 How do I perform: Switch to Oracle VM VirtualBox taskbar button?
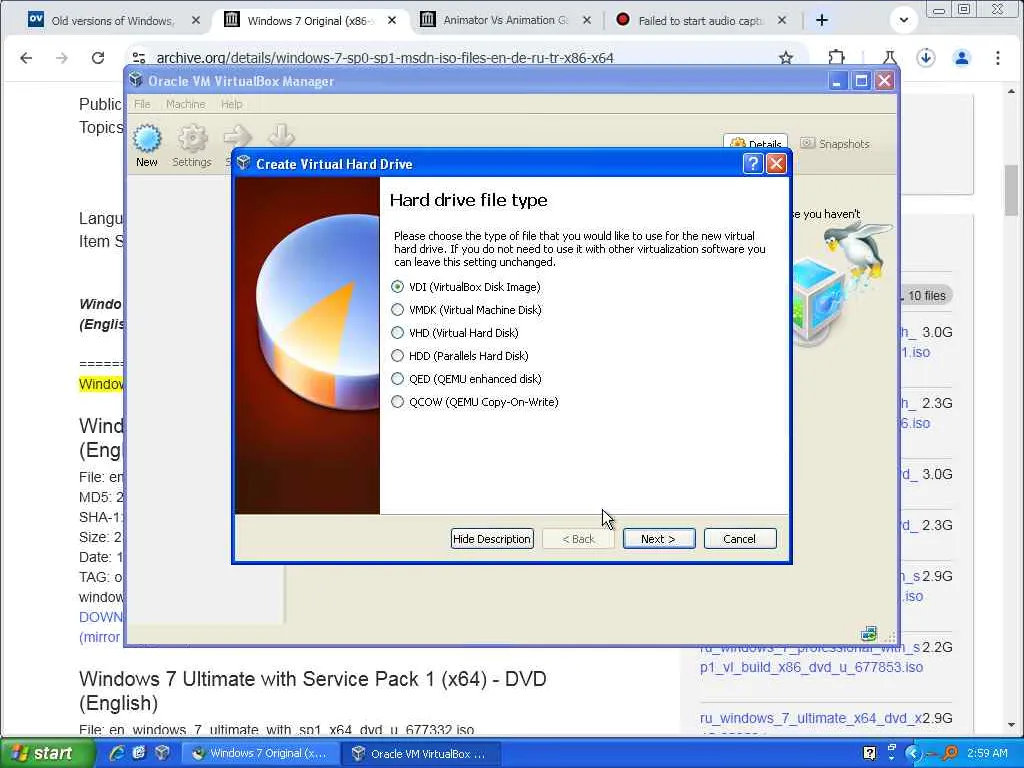(419, 754)
